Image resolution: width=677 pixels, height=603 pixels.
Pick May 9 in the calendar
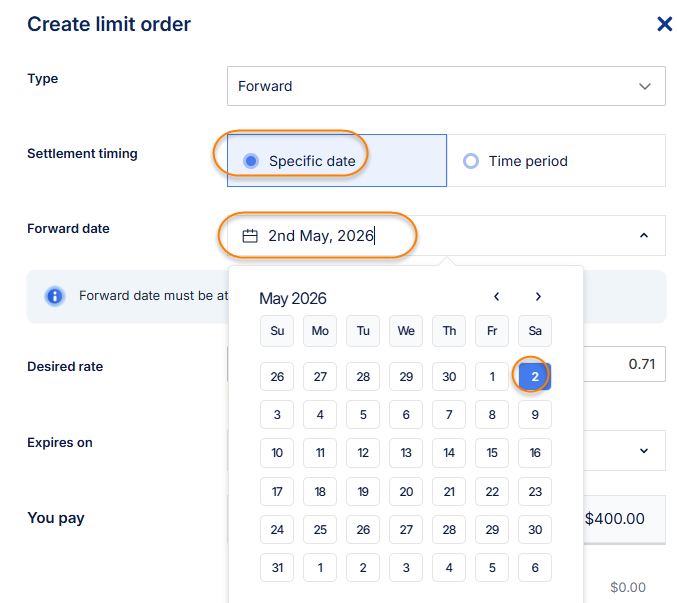coord(535,415)
